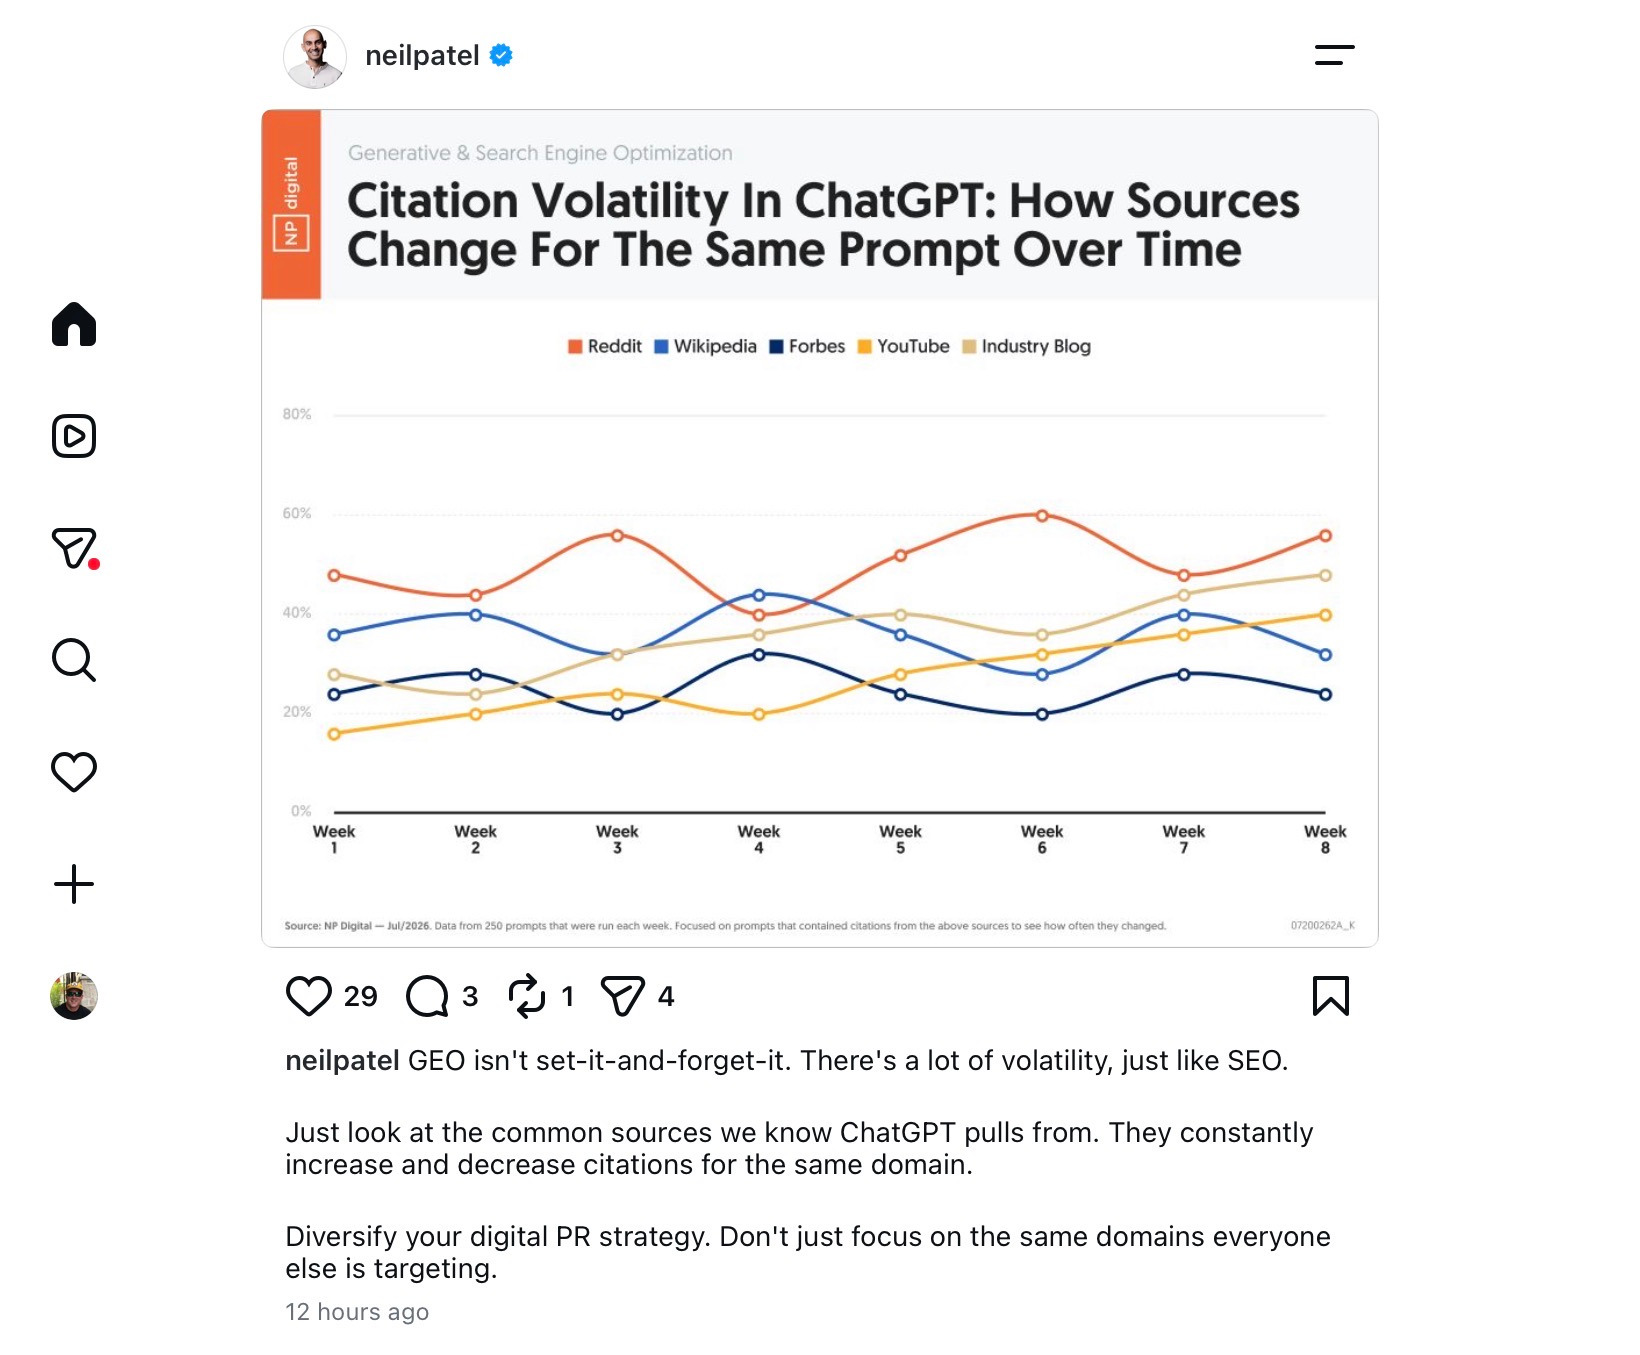Open direct messages paper-plane icon in sidebar
Viewport: 1640px width, 1355px height.
(74, 548)
